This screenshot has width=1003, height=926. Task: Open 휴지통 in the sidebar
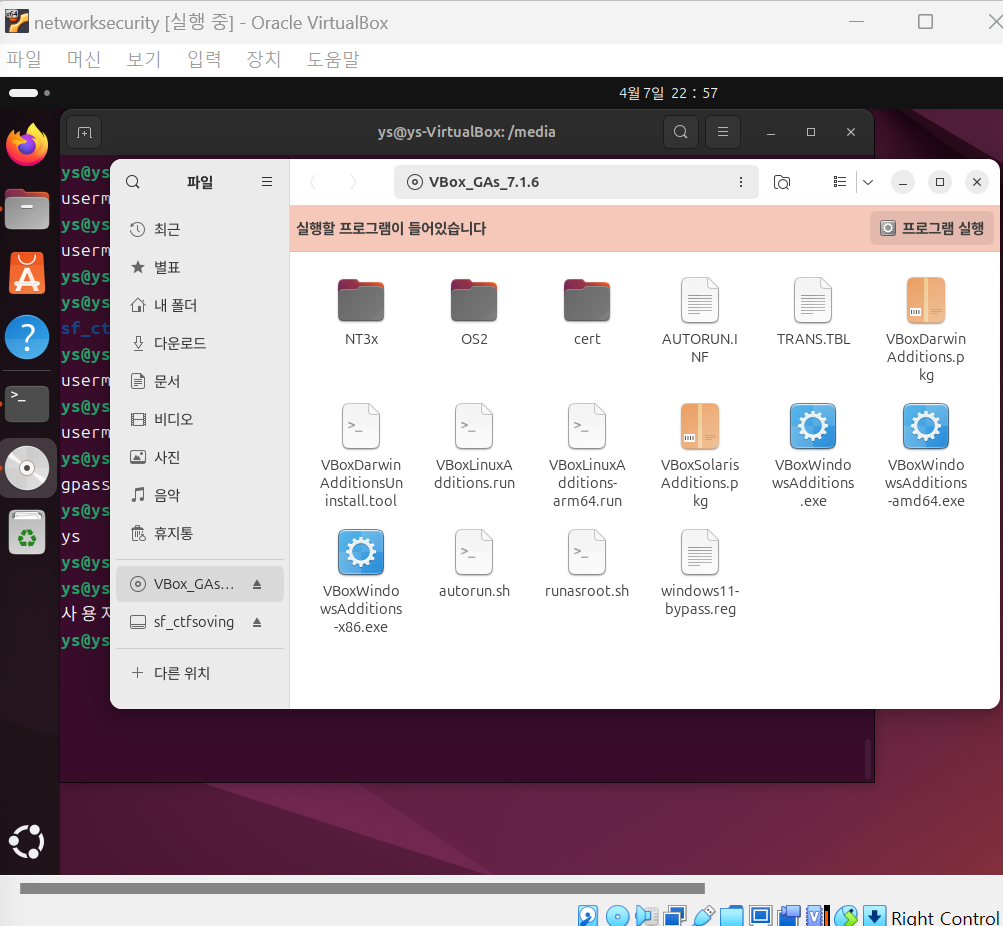[200, 533]
